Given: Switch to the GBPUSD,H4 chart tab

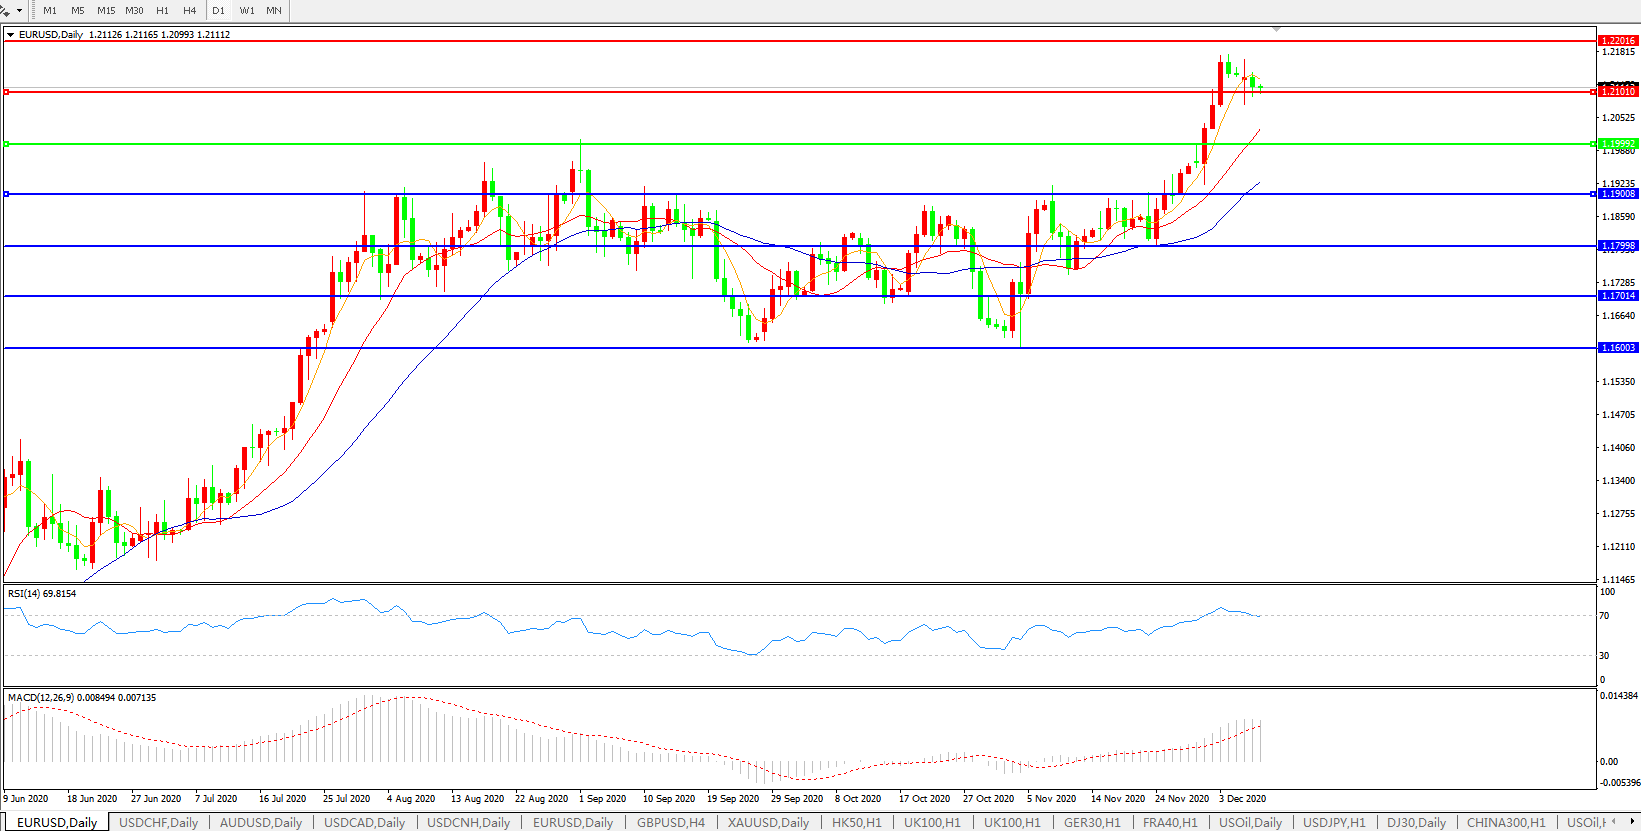Looking at the screenshot, I should point(670,823).
